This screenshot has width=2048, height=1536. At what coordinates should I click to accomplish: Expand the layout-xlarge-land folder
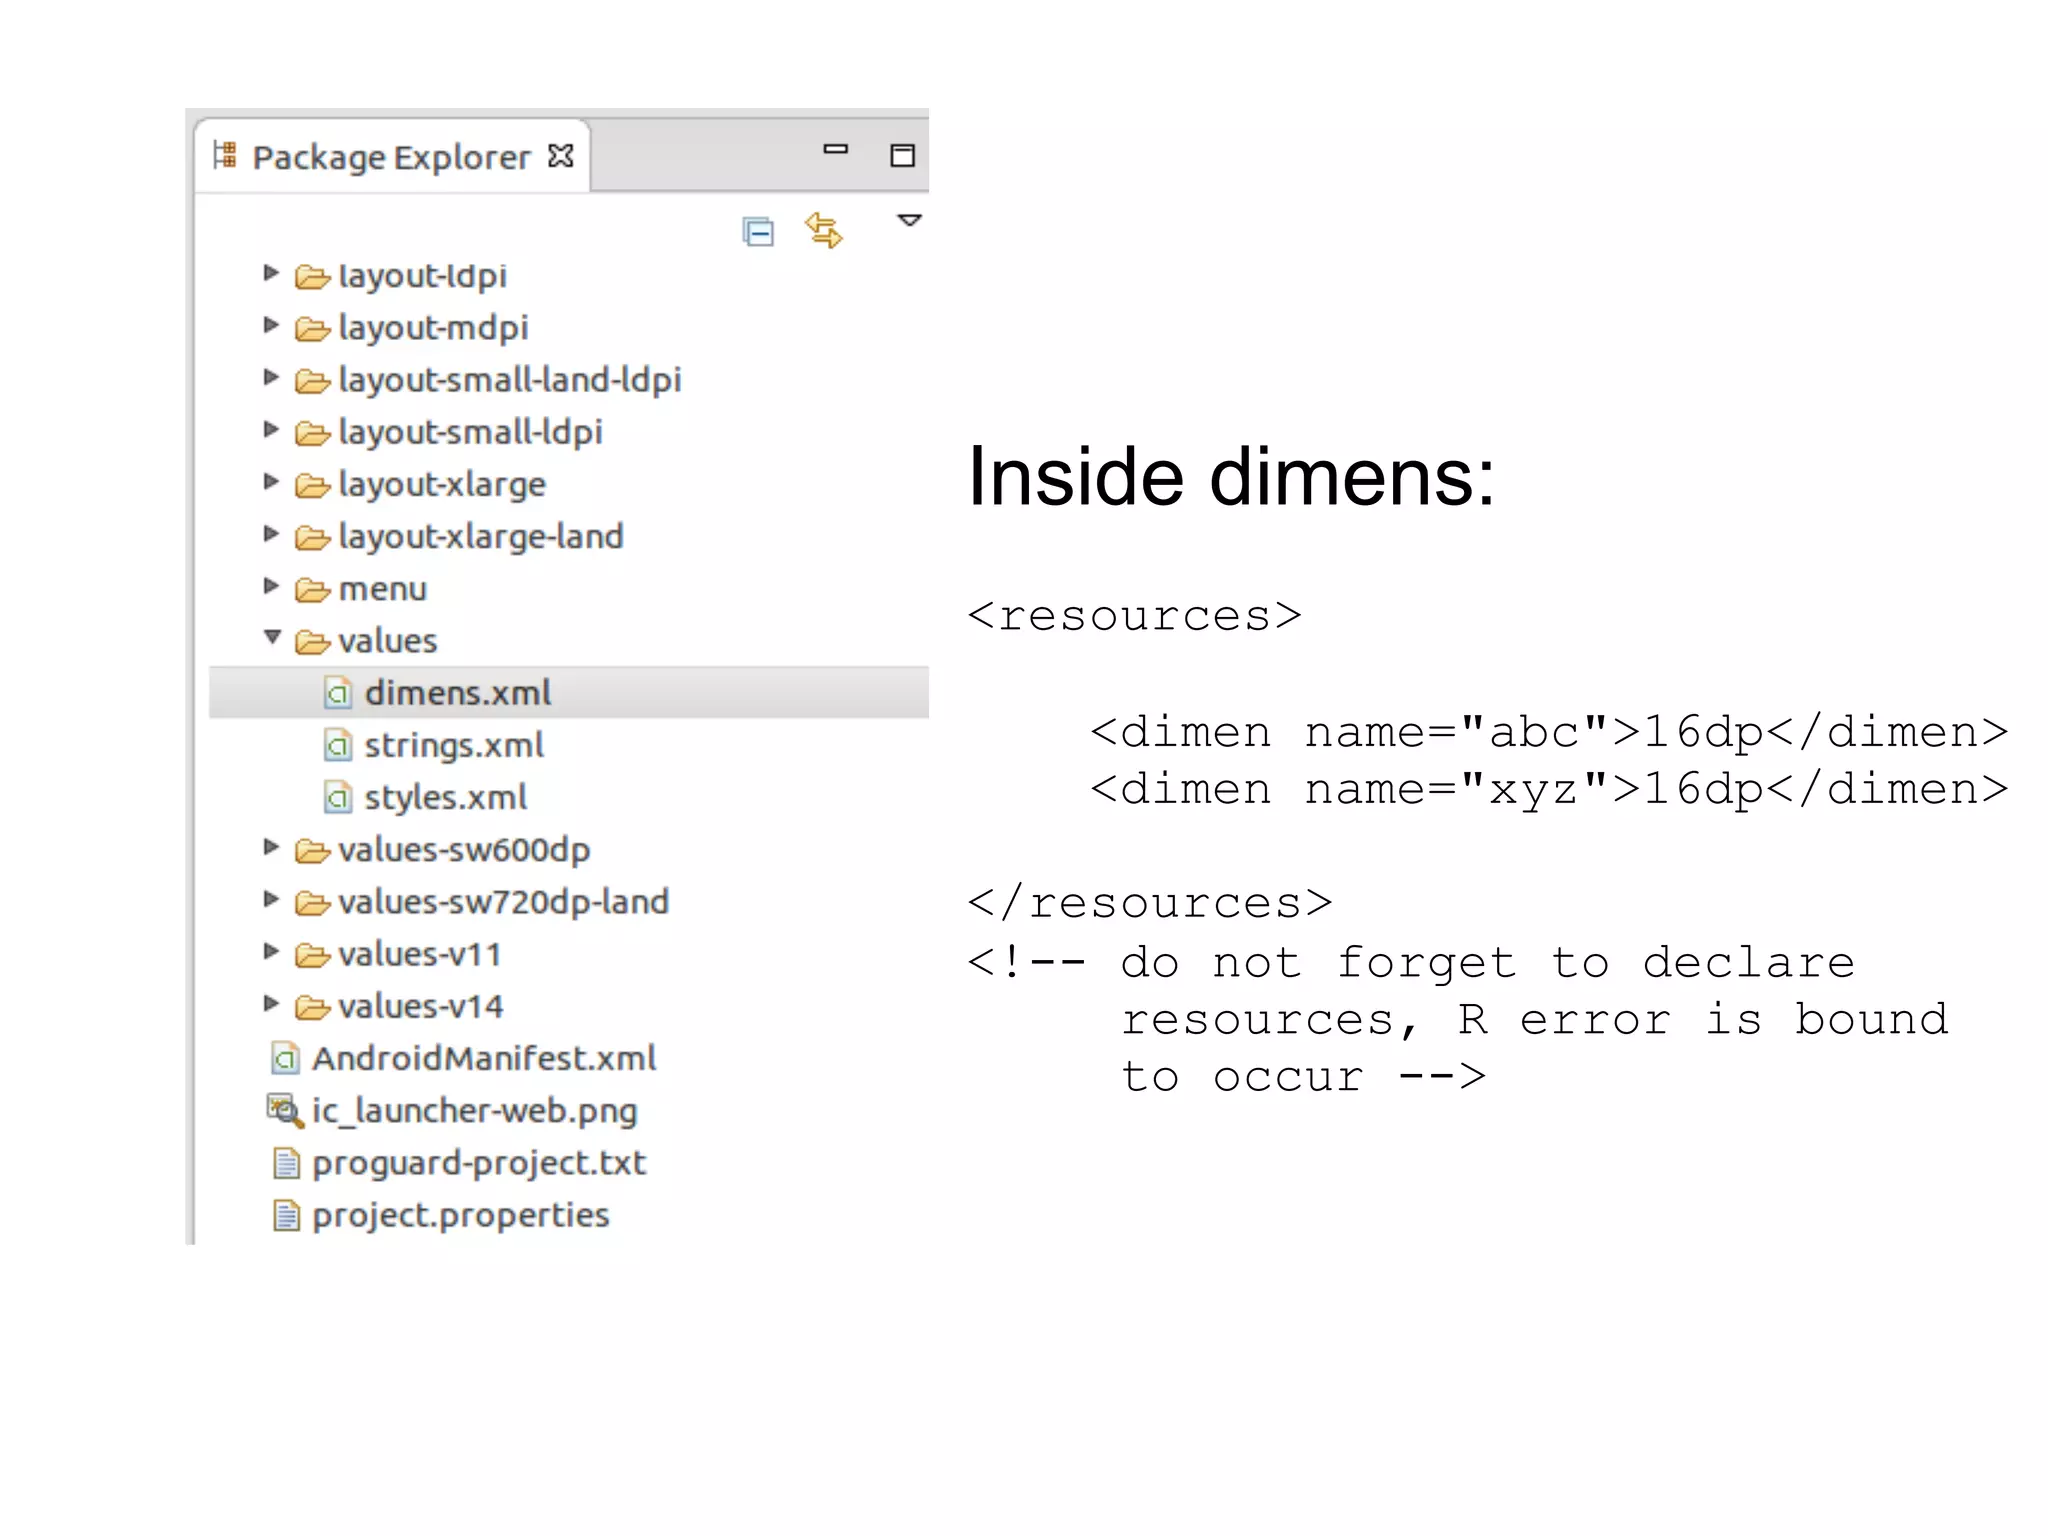tap(270, 533)
